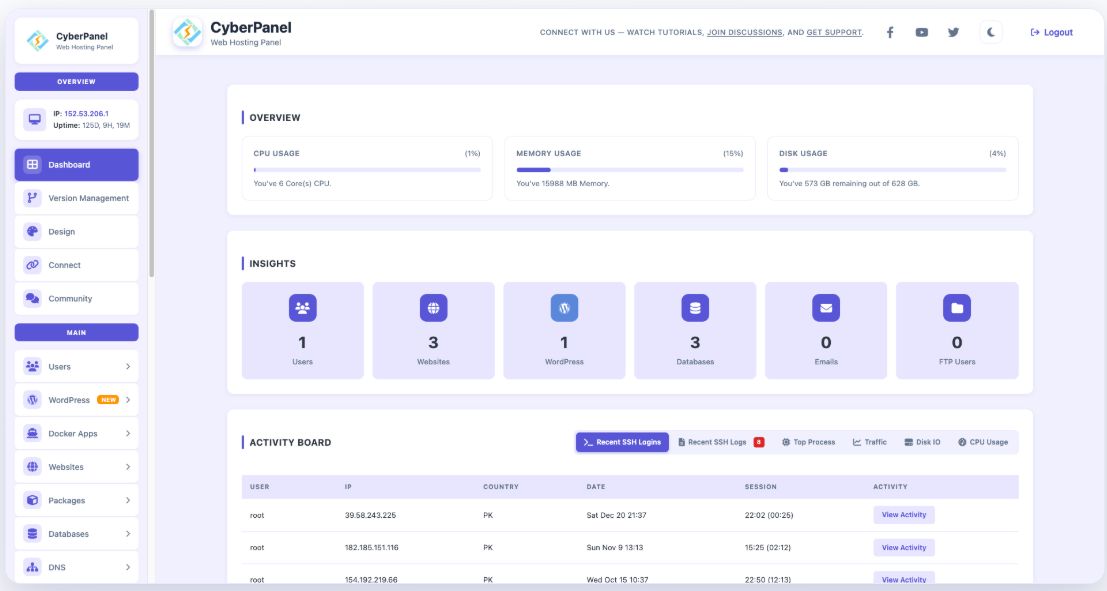This screenshot has height=591, width=1107.
Task: Click the Get Support link
Action: pyautogui.click(x=834, y=32)
